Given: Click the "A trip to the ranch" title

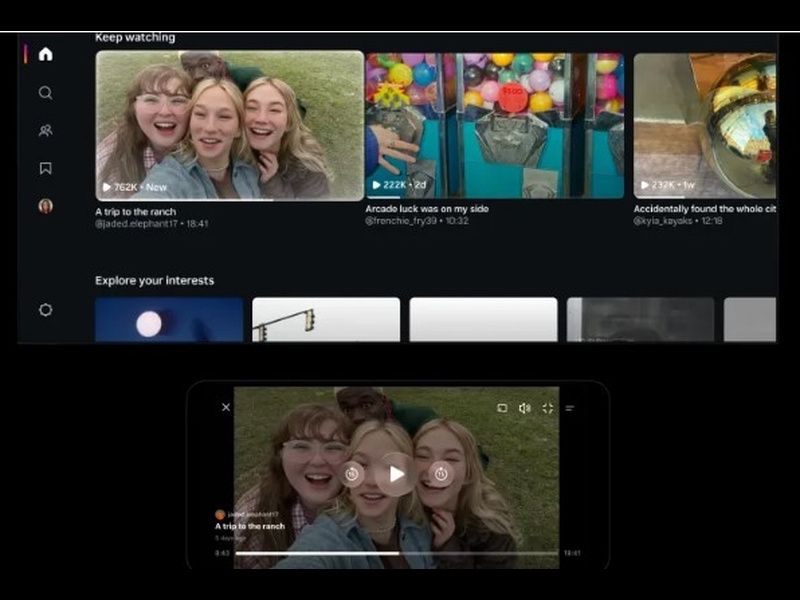Looking at the screenshot, I should click(136, 212).
